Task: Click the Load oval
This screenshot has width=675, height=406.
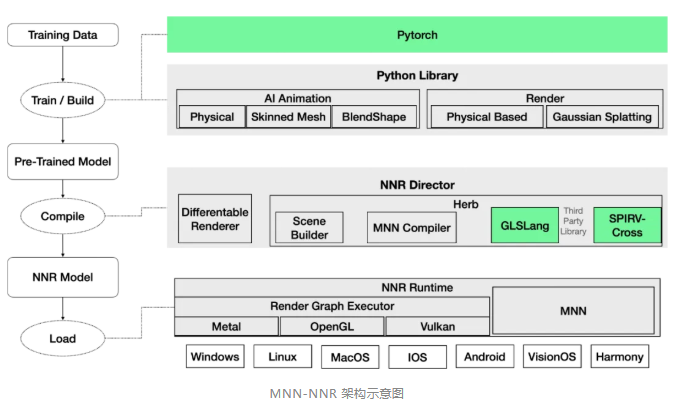Action: pyautogui.click(x=62, y=338)
